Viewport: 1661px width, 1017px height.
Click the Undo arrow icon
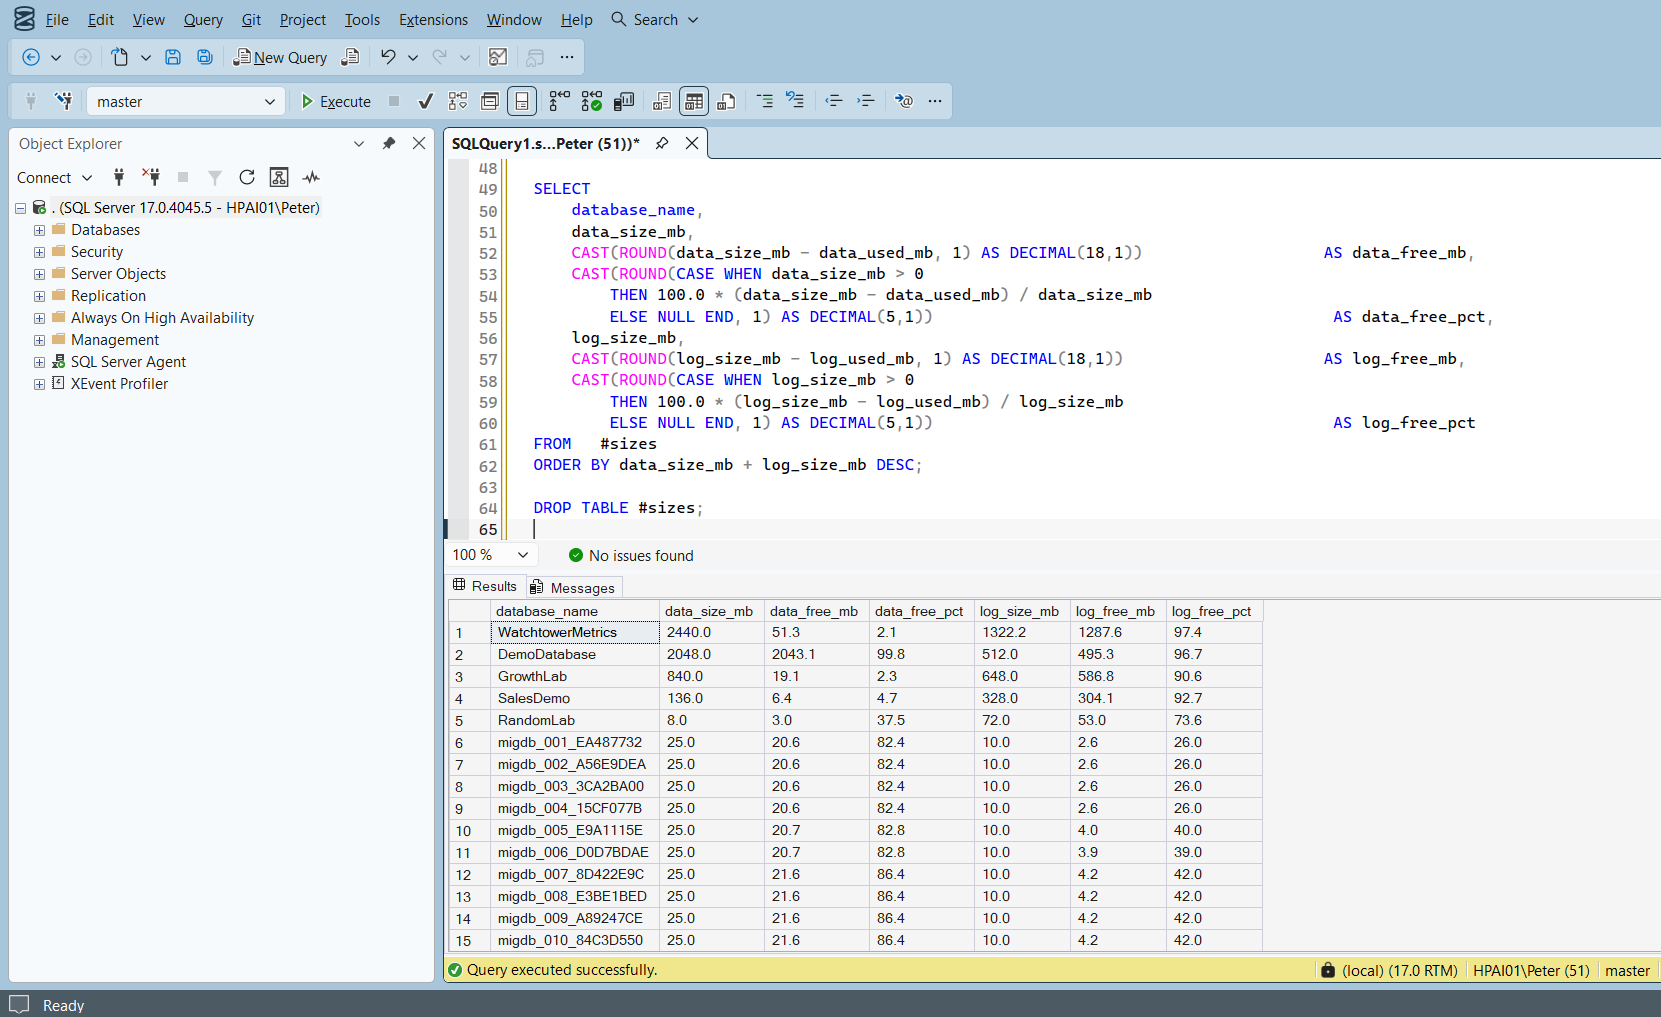click(388, 57)
